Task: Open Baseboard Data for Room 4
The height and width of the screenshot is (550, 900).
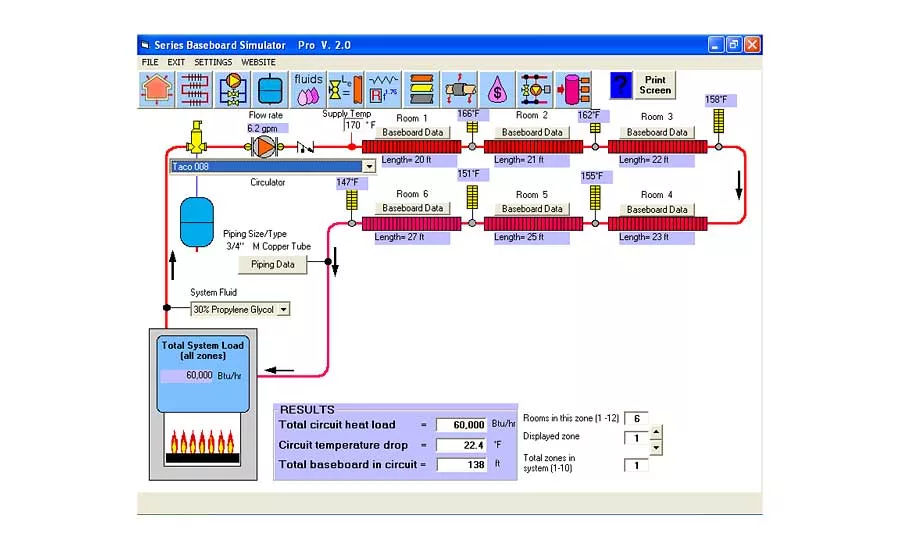Action: 657,209
